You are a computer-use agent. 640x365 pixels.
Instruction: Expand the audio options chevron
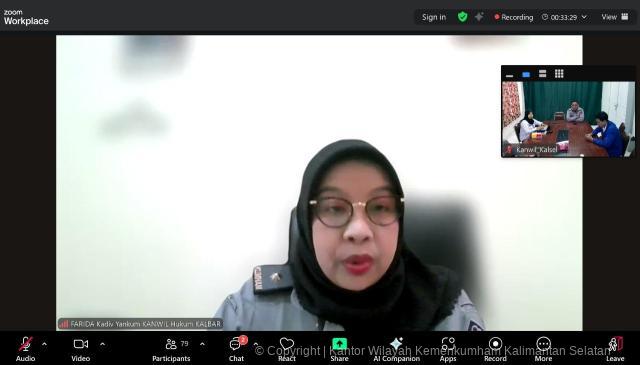(x=44, y=344)
